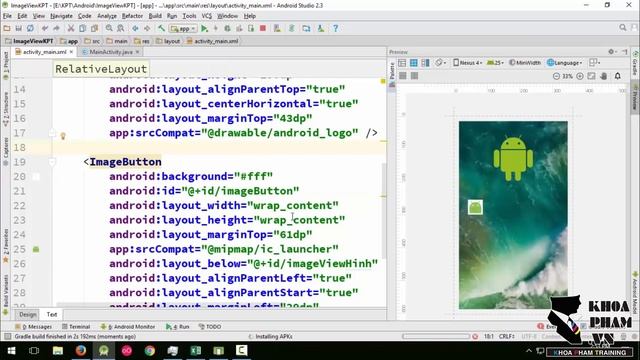The height and width of the screenshot is (360, 640).
Task: Click the fold end marker on line 17
Action: click(x=52, y=133)
